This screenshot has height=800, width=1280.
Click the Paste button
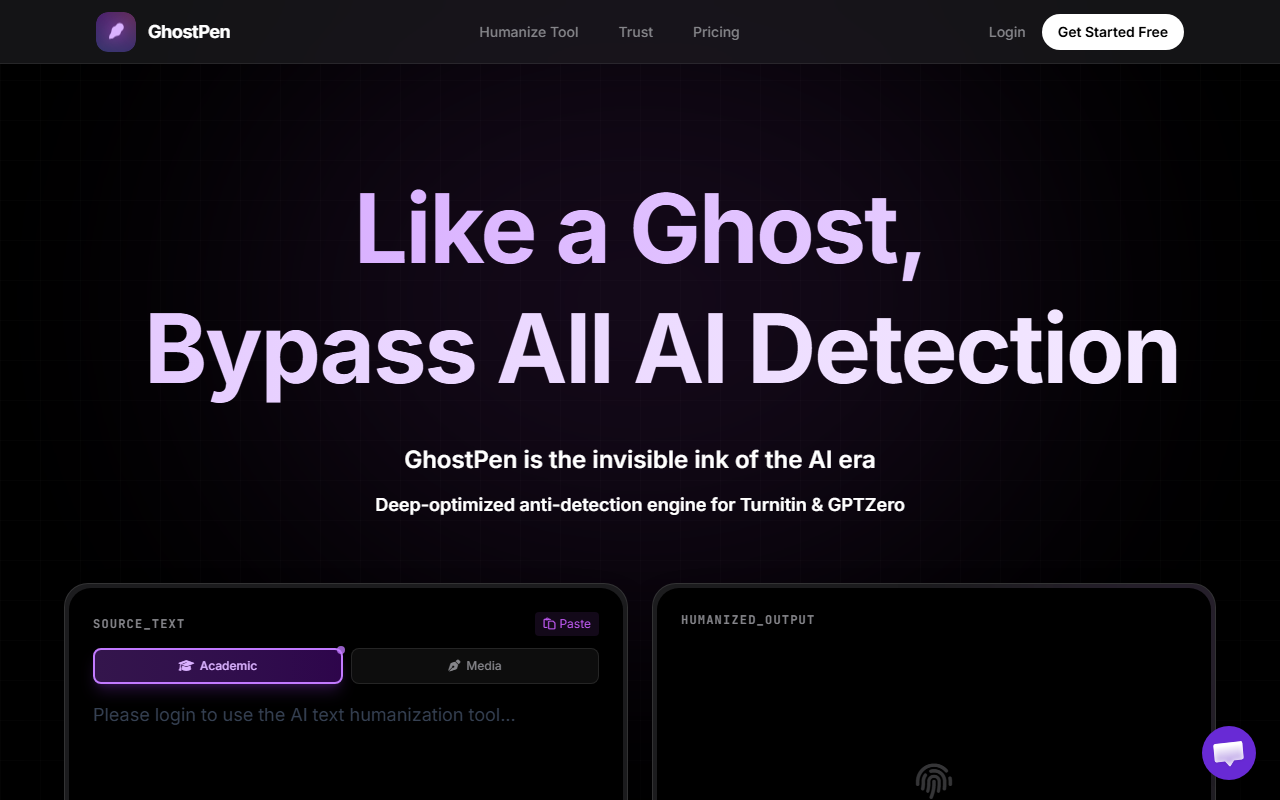[567, 624]
